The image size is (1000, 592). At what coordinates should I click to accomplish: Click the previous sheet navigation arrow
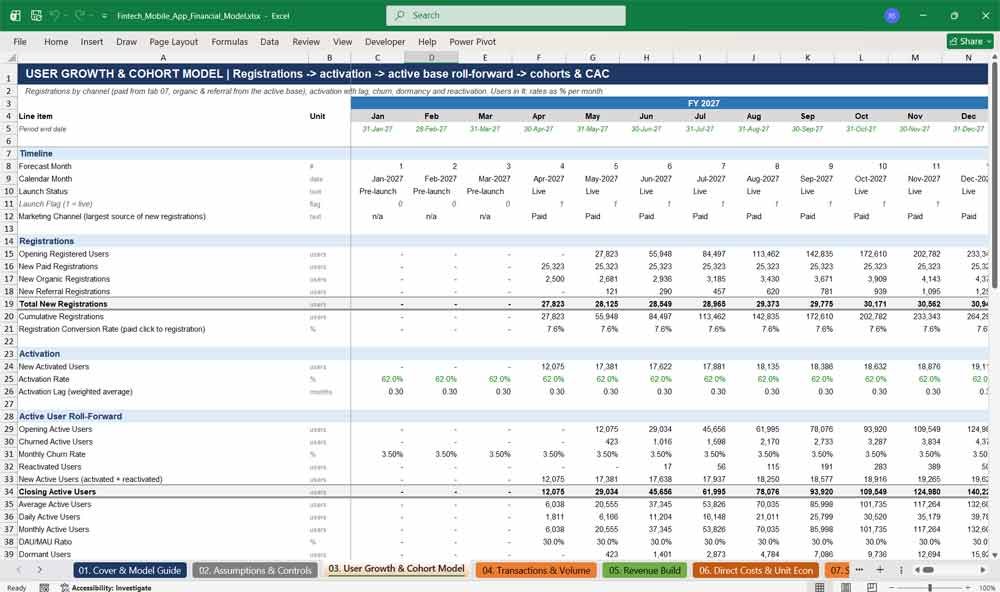pyautogui.click(x=19, y=570)
